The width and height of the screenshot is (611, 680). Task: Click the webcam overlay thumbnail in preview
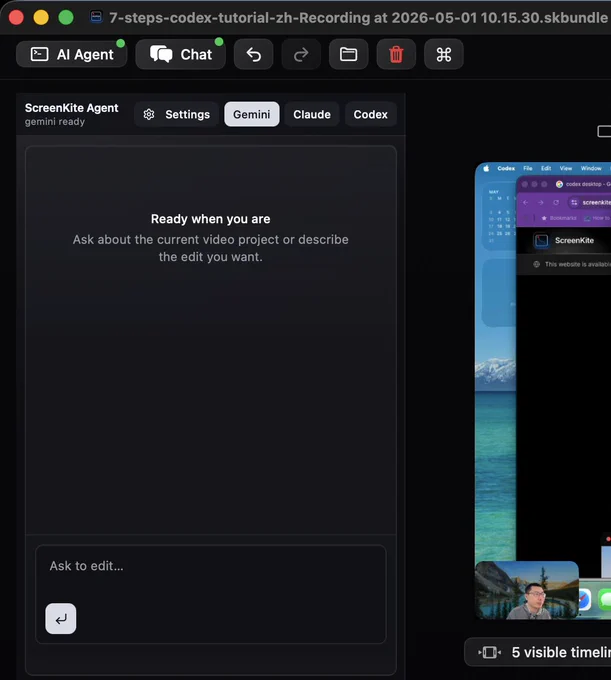[x=527, y=590]
